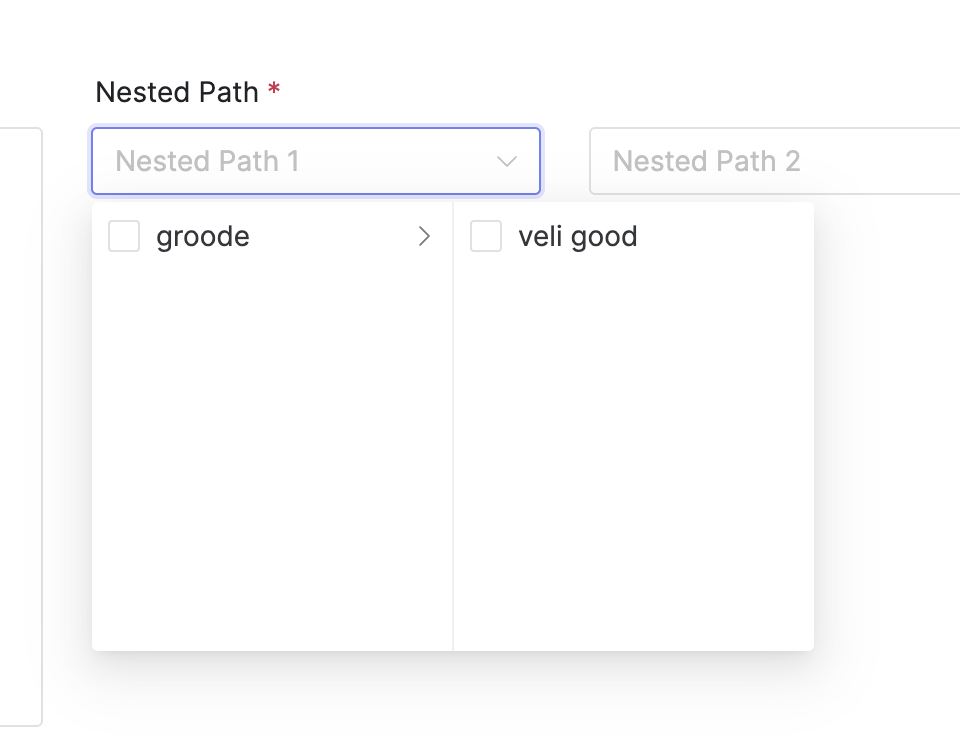This screenshot has height=736, width=960.
Task: Click the red required asterisk
Action: click(x=274, y=91)
